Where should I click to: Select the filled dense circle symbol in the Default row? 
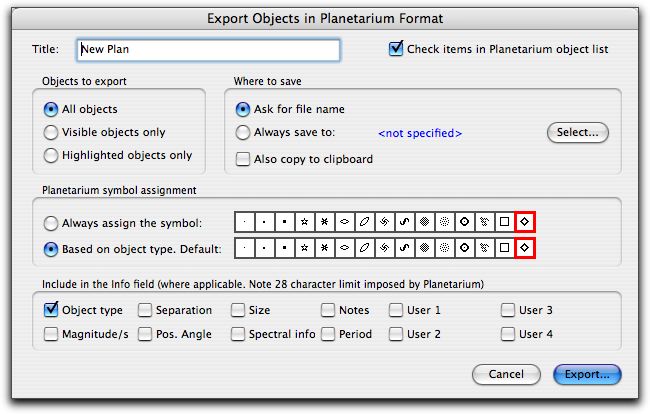pos(426,247)
